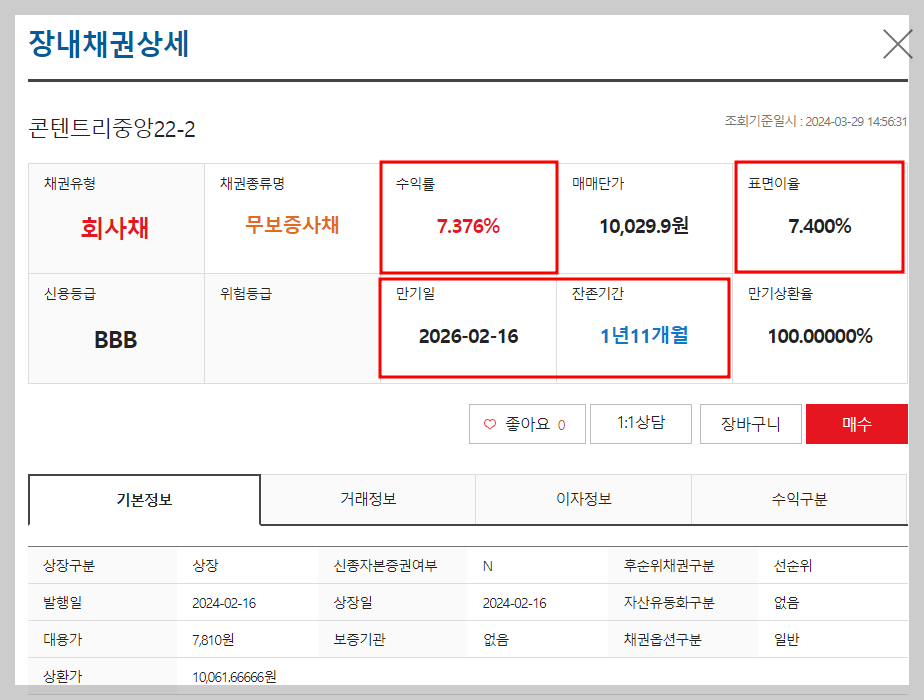Click the 후순위채권구분 label
The width and height of the screenshot is (924, 700).
click(669, 566)
